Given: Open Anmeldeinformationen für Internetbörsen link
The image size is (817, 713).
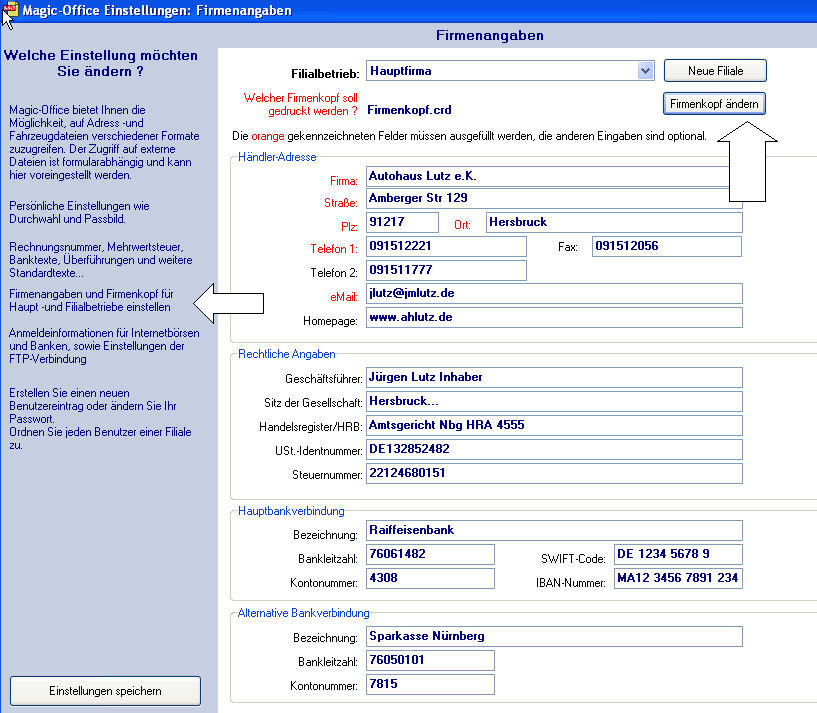Looking at the screenshot, I should (x=104, y=346).
